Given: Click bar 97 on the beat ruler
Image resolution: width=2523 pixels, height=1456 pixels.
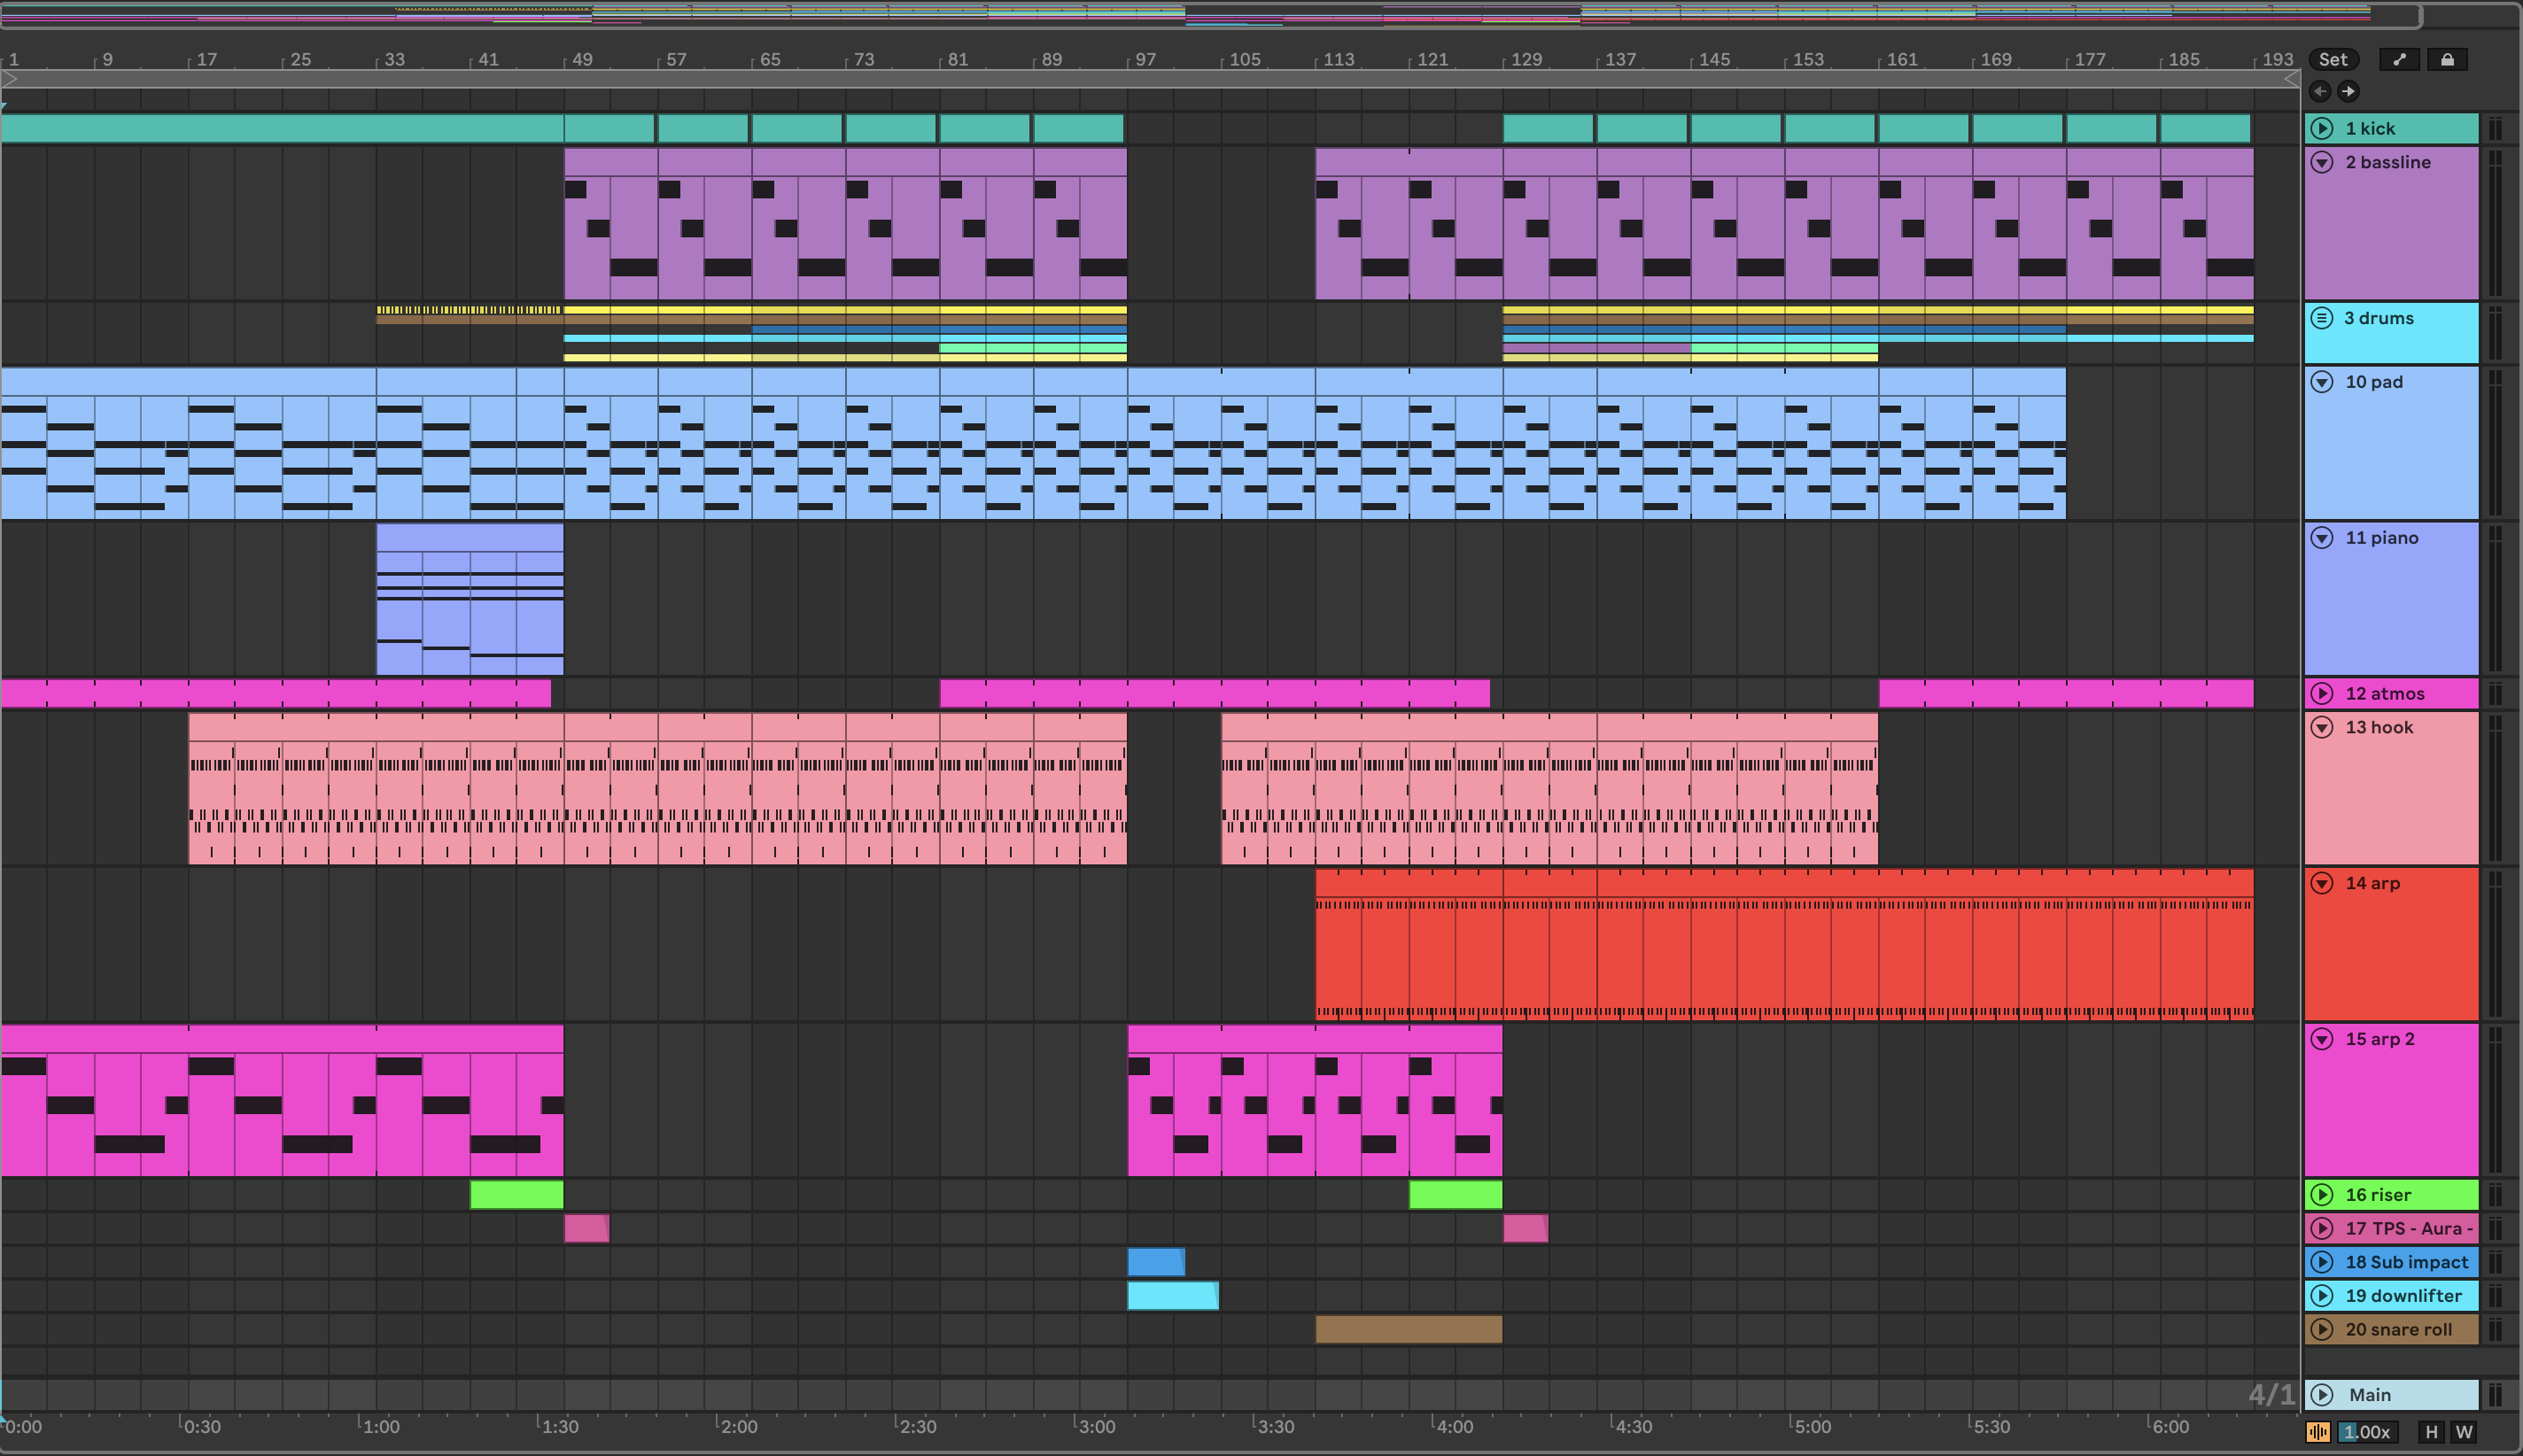Looking at the screenshot, I should click(1145, 59).
